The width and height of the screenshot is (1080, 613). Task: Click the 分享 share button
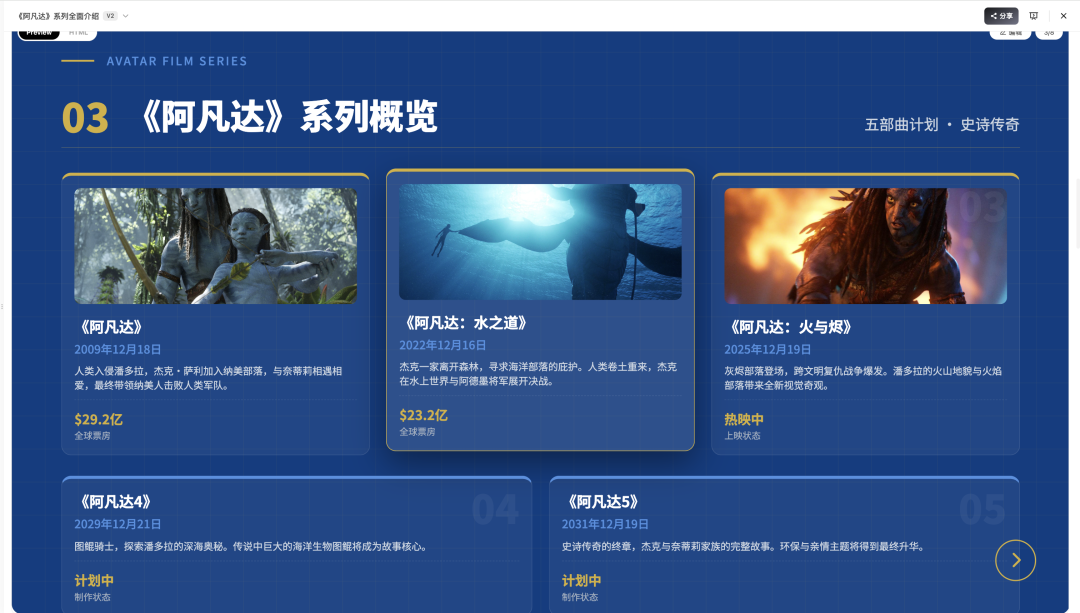tap(1001, 16)
